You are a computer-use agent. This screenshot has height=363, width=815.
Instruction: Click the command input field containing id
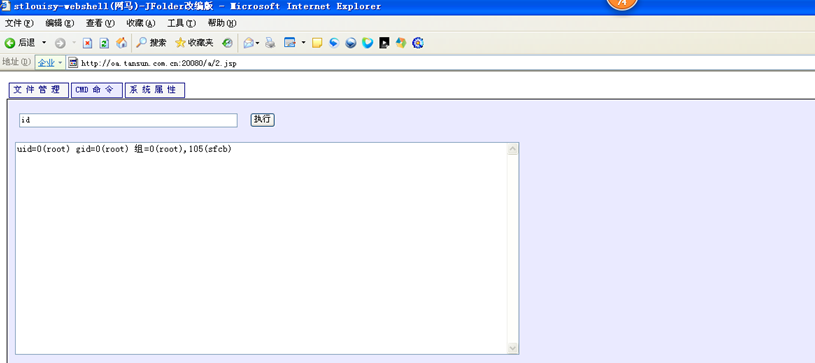pos(128,120)
